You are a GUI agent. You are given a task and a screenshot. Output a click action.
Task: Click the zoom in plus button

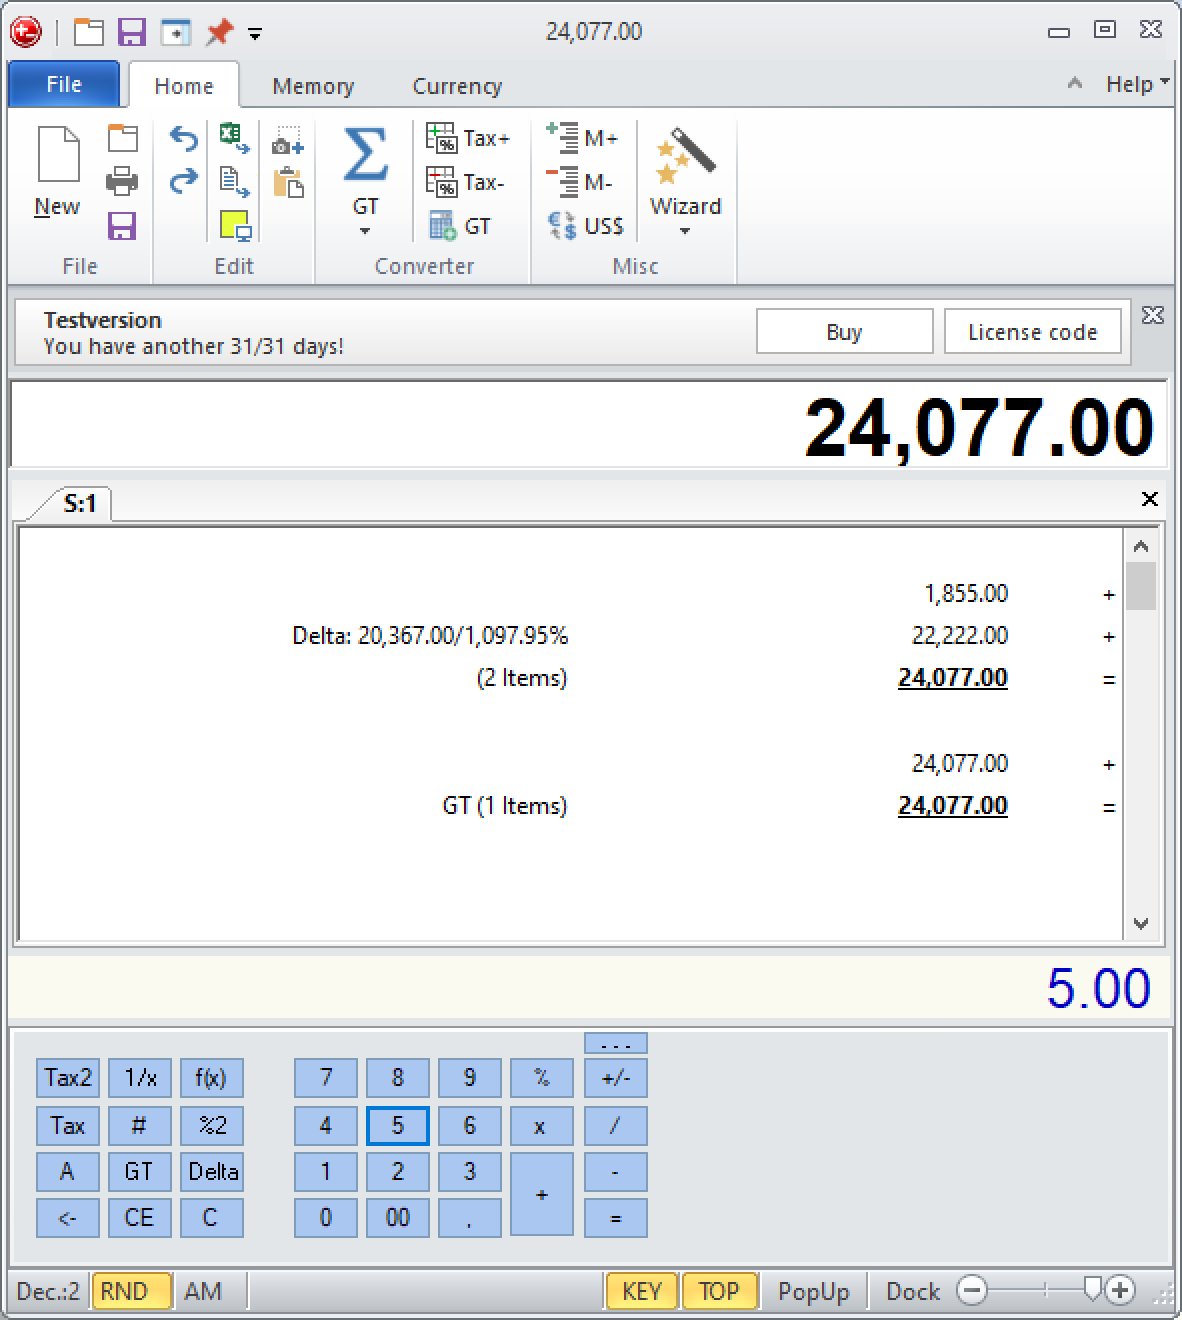(1121, 1291)
